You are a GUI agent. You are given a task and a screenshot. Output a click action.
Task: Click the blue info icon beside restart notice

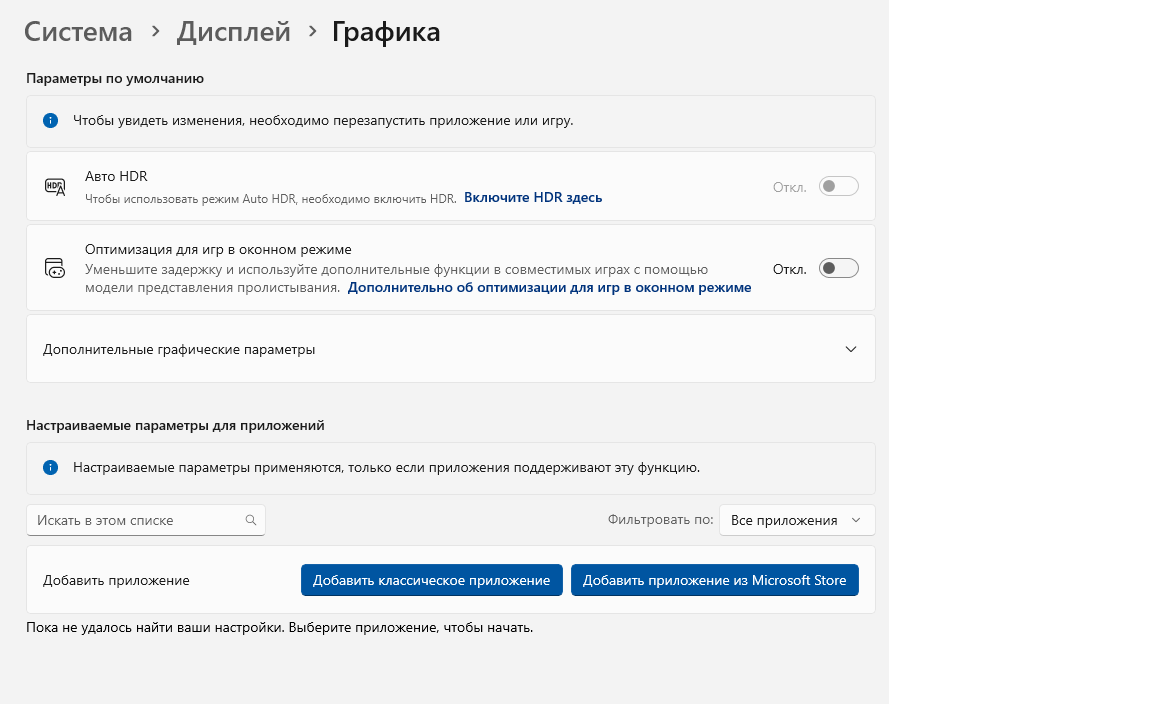coord(51,121)
